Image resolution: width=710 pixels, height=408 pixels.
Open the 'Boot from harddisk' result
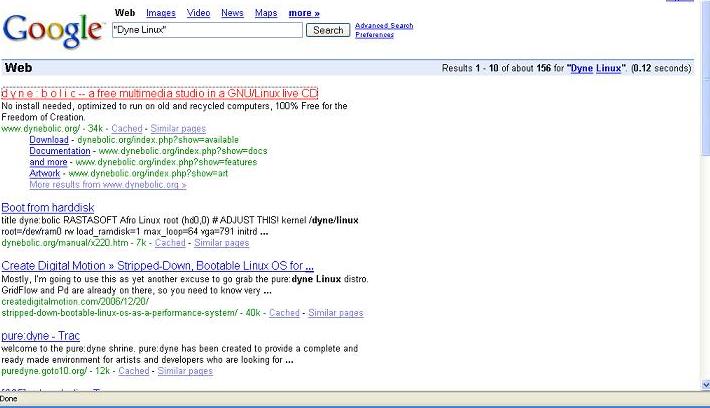point(48,207)
